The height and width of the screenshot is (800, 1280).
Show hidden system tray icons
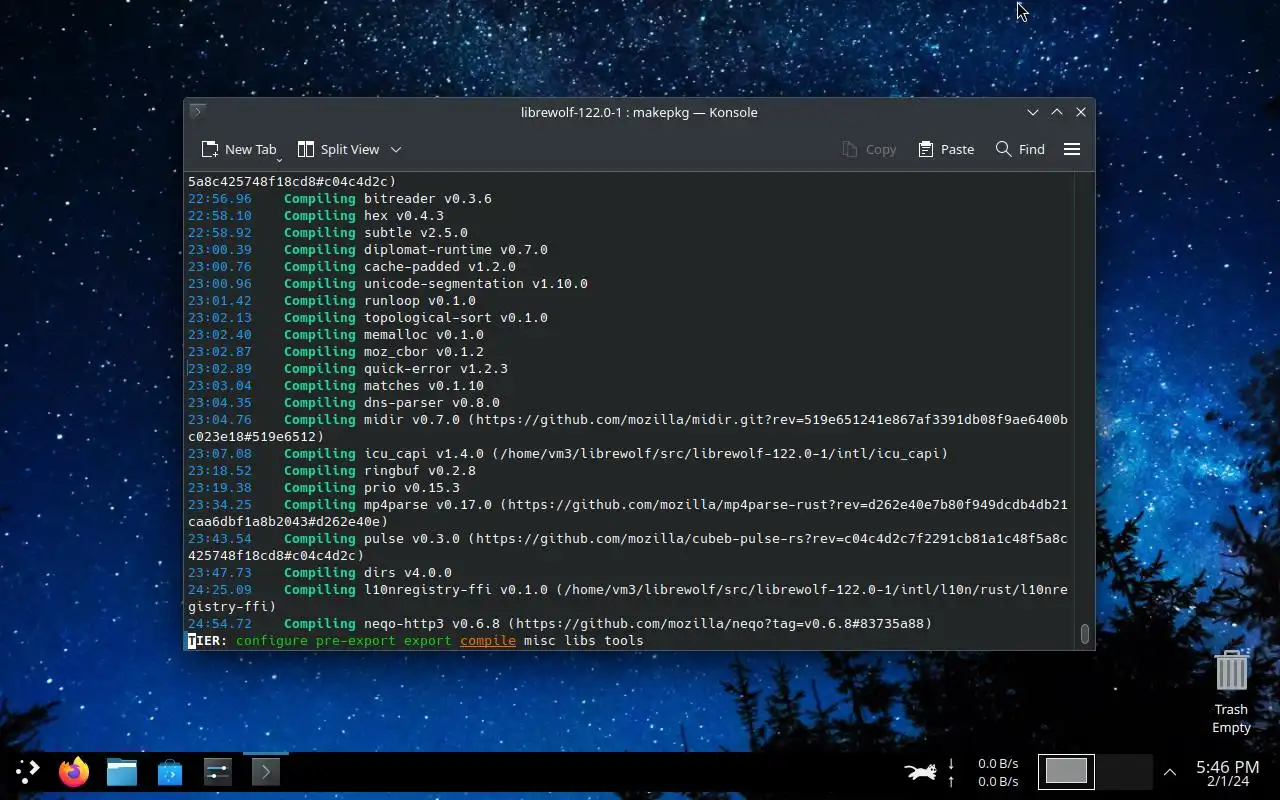click(1170, 772)
